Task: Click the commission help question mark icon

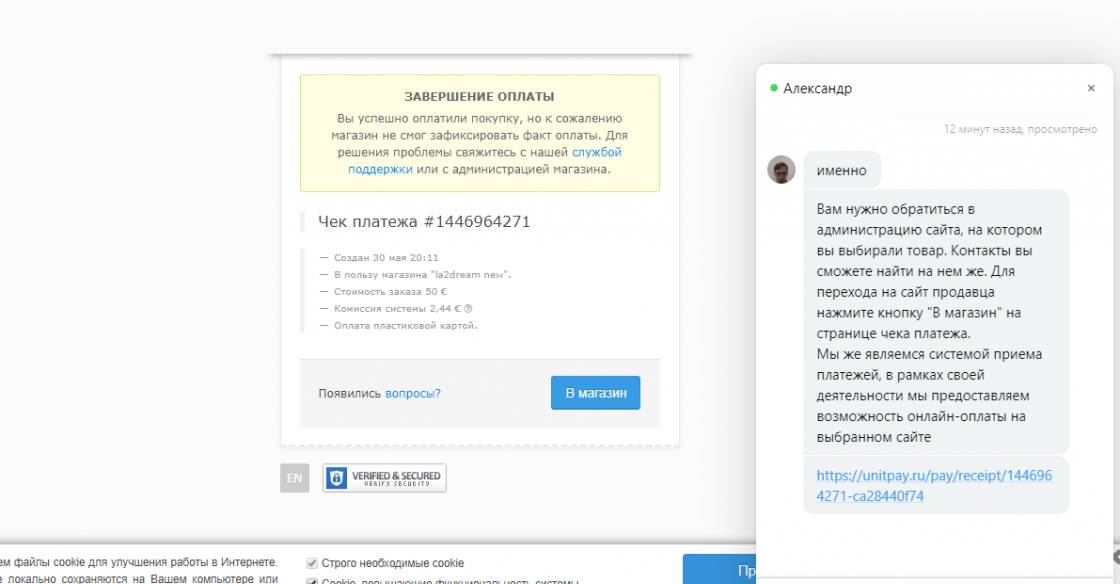Action: point(468,308)
